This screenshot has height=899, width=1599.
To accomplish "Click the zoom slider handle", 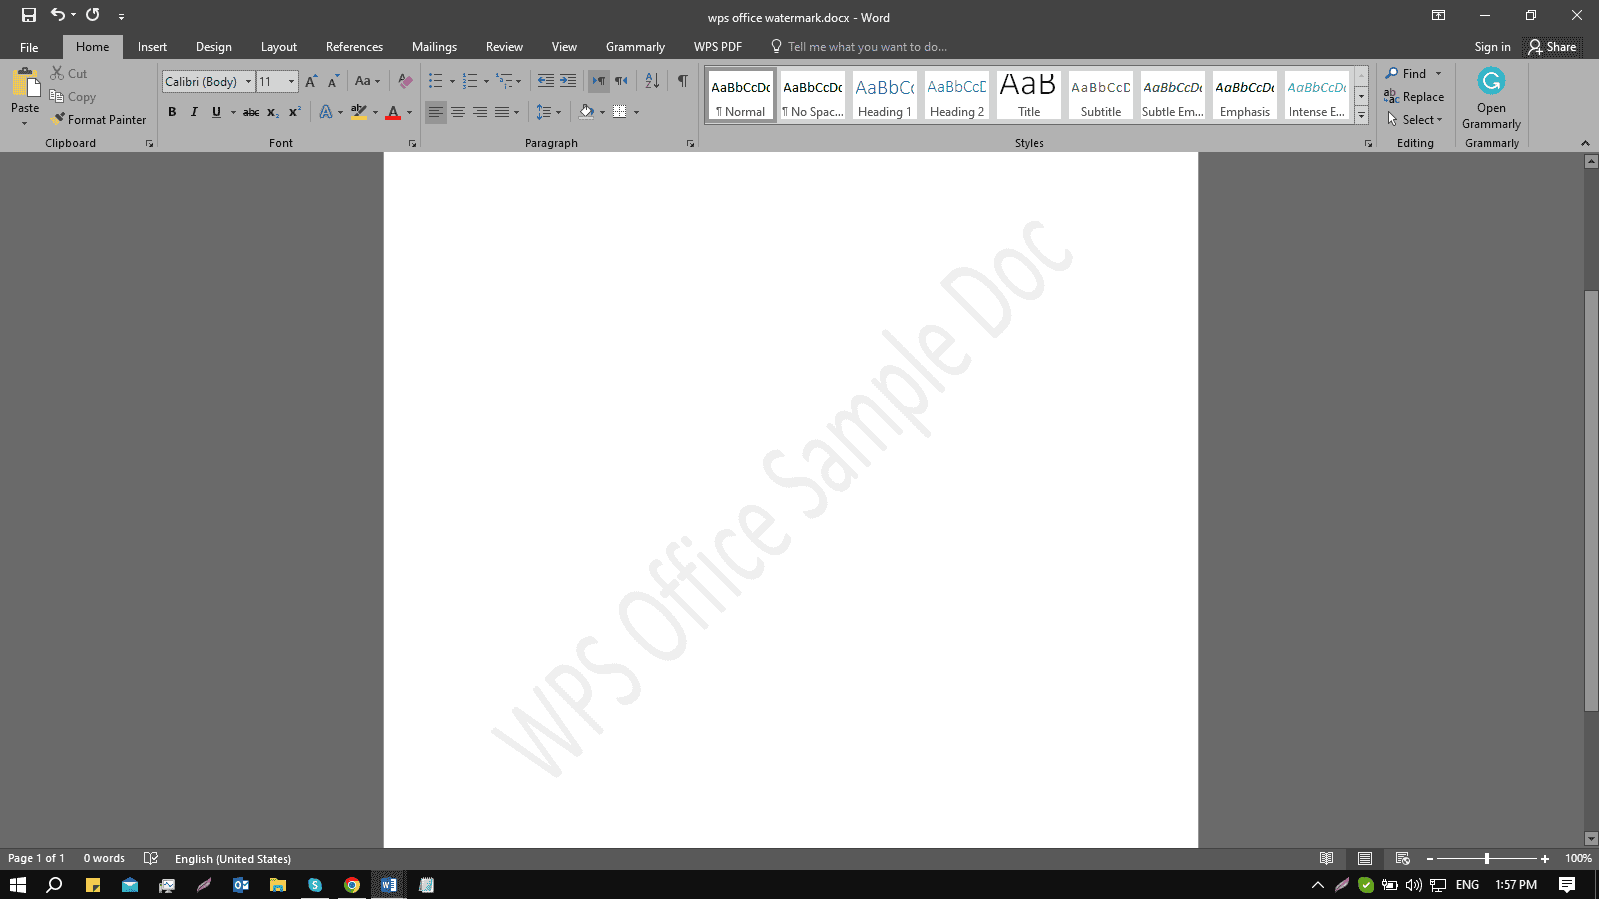I will (1487, 858).
